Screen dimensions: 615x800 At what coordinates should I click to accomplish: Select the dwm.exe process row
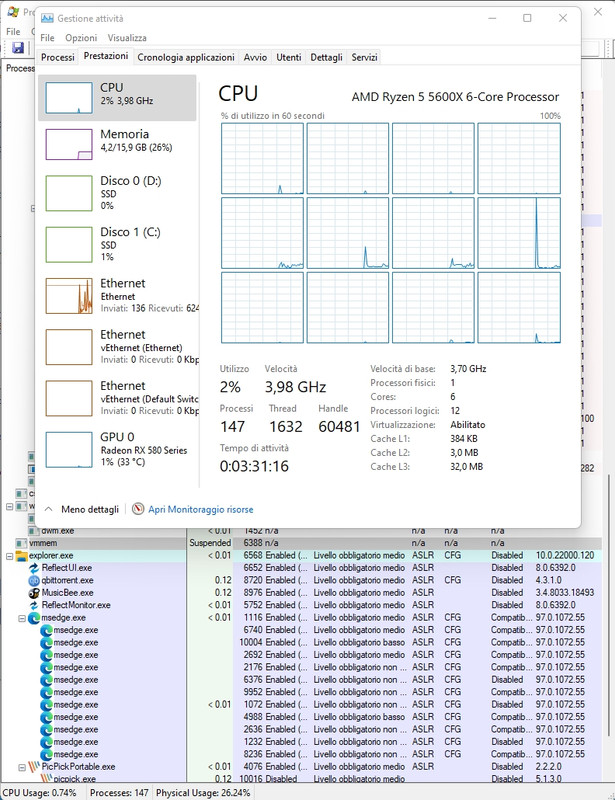pyautogui.click(x=304, y=531)
